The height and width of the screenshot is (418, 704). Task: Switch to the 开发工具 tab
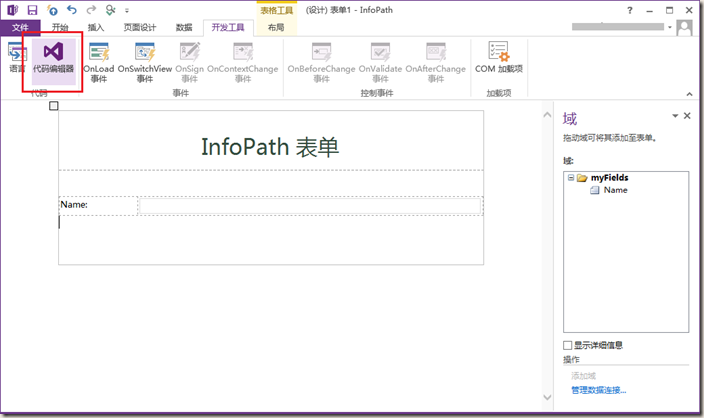coord(228,27)
